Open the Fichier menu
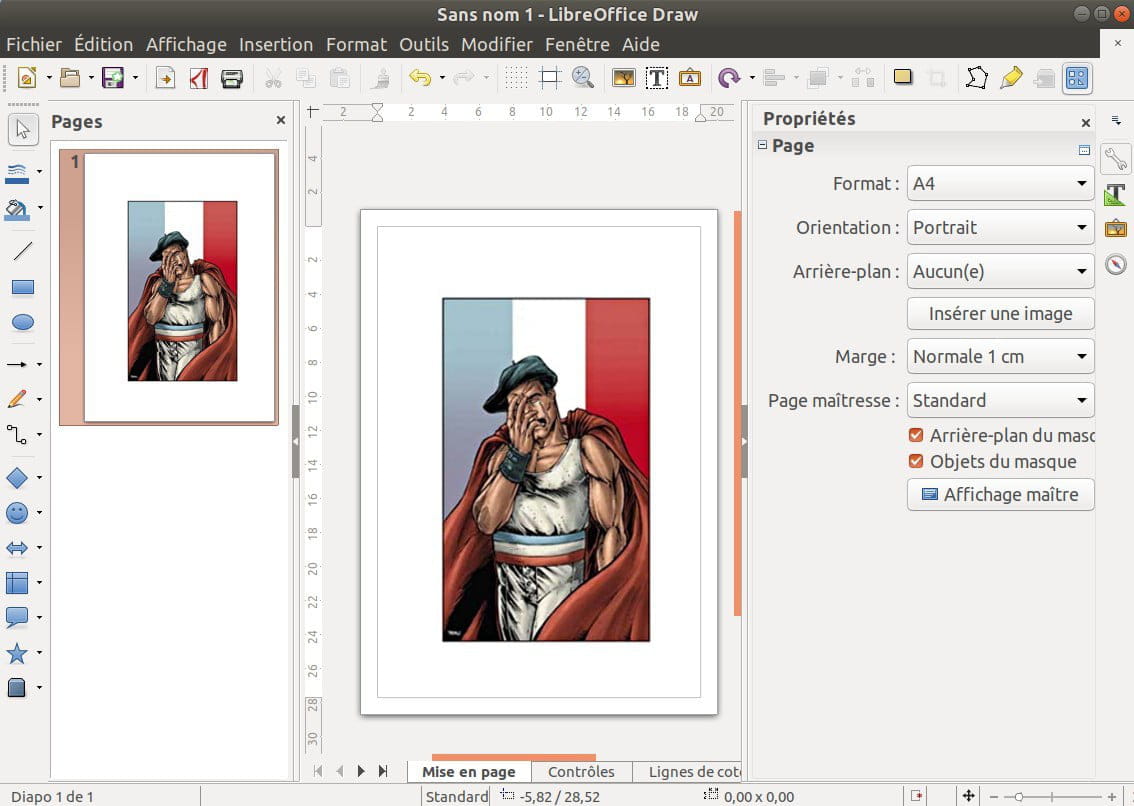The image size is (1134, 806). tap(34, 44)
